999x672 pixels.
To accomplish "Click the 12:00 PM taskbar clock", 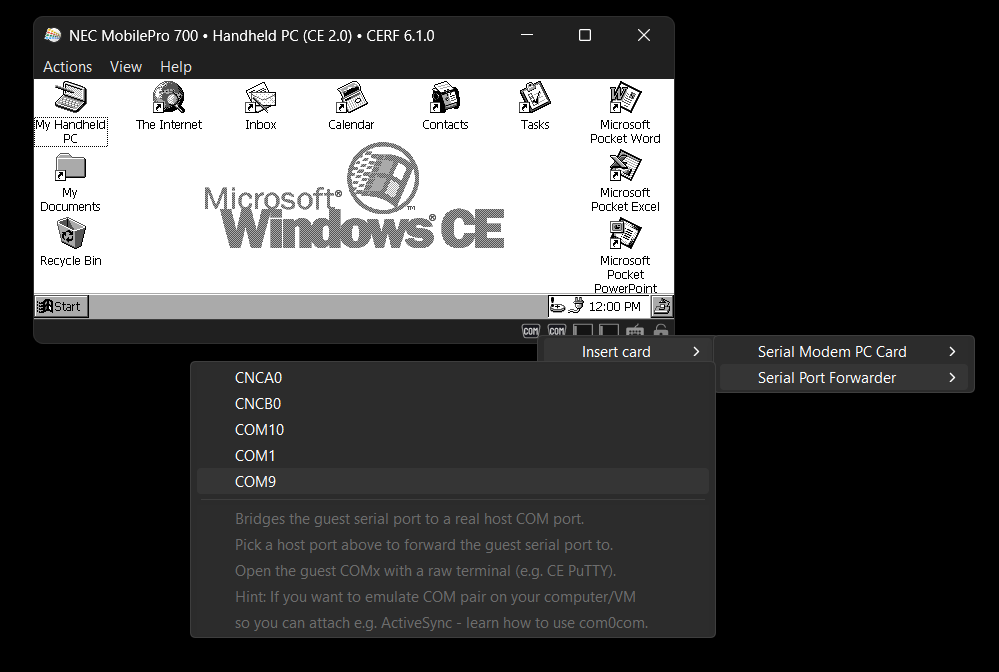I will [614, 306].
